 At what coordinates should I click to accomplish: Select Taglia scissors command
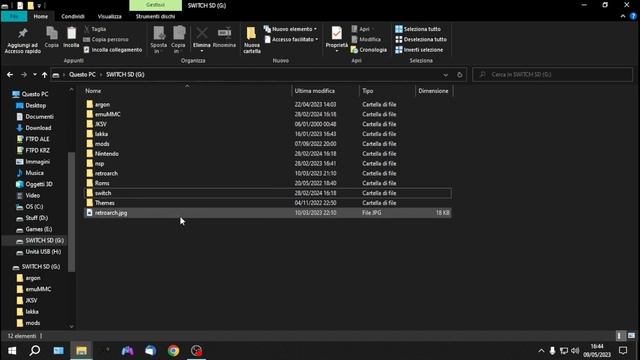tap(95, 29)
